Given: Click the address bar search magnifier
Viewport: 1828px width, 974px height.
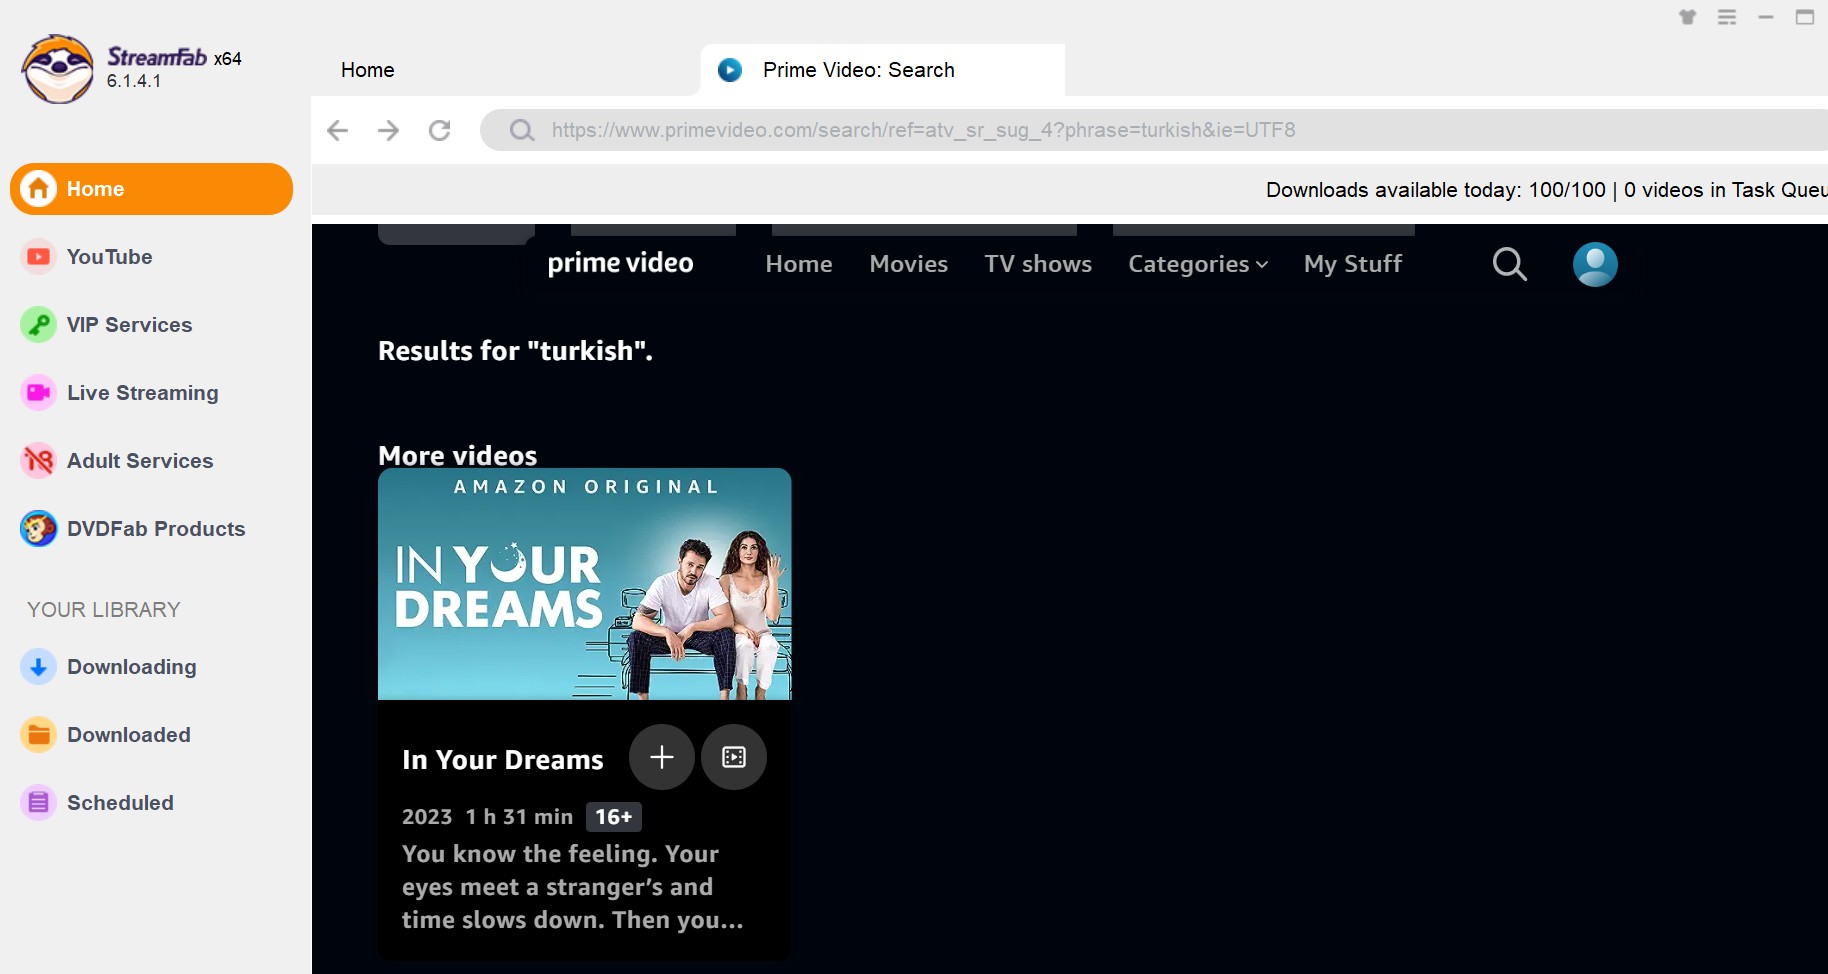Looking at the screenshot, I should tap(522, 130).
